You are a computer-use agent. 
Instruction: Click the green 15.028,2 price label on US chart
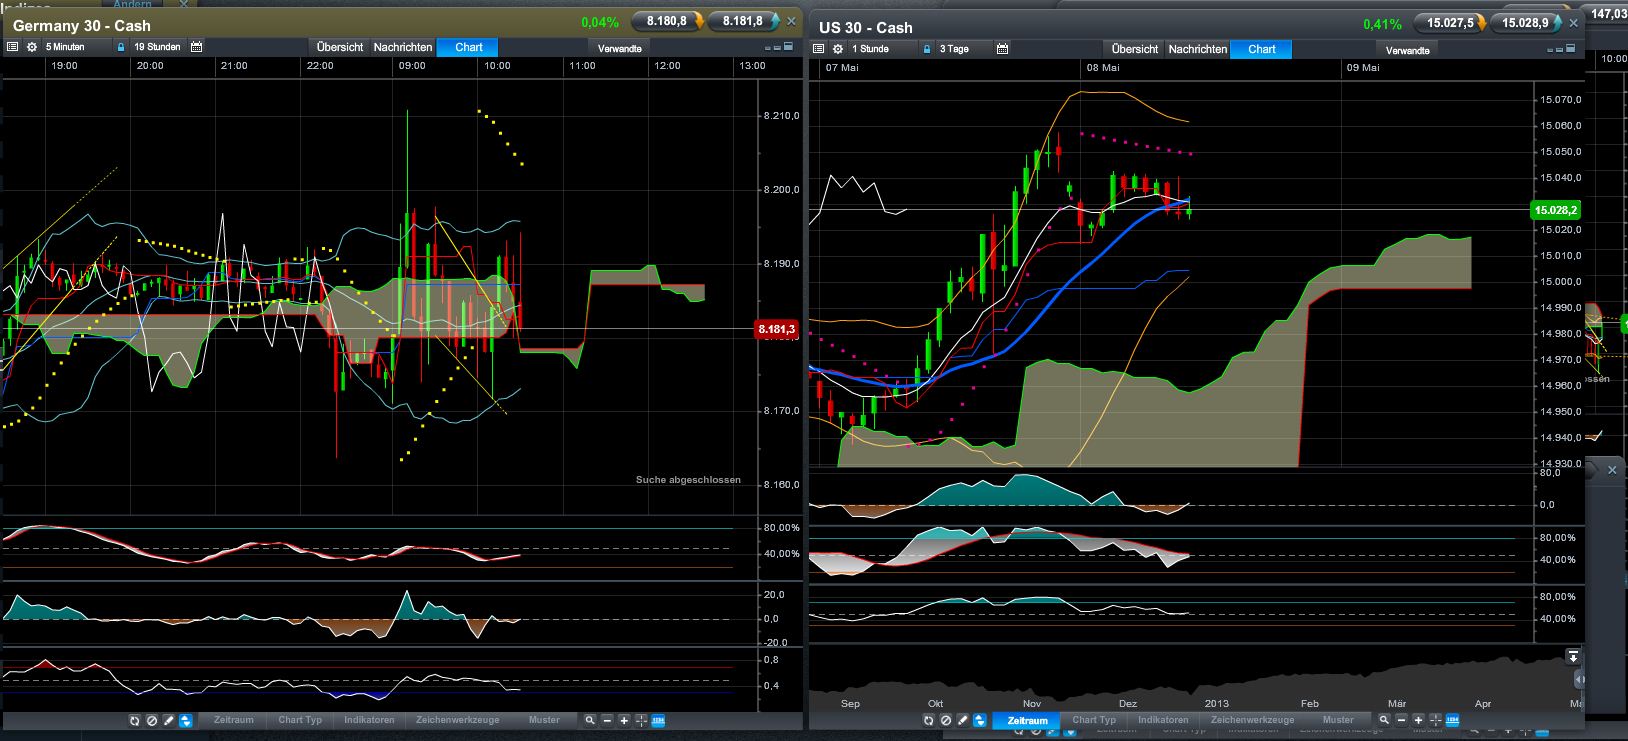point(1554,210)
